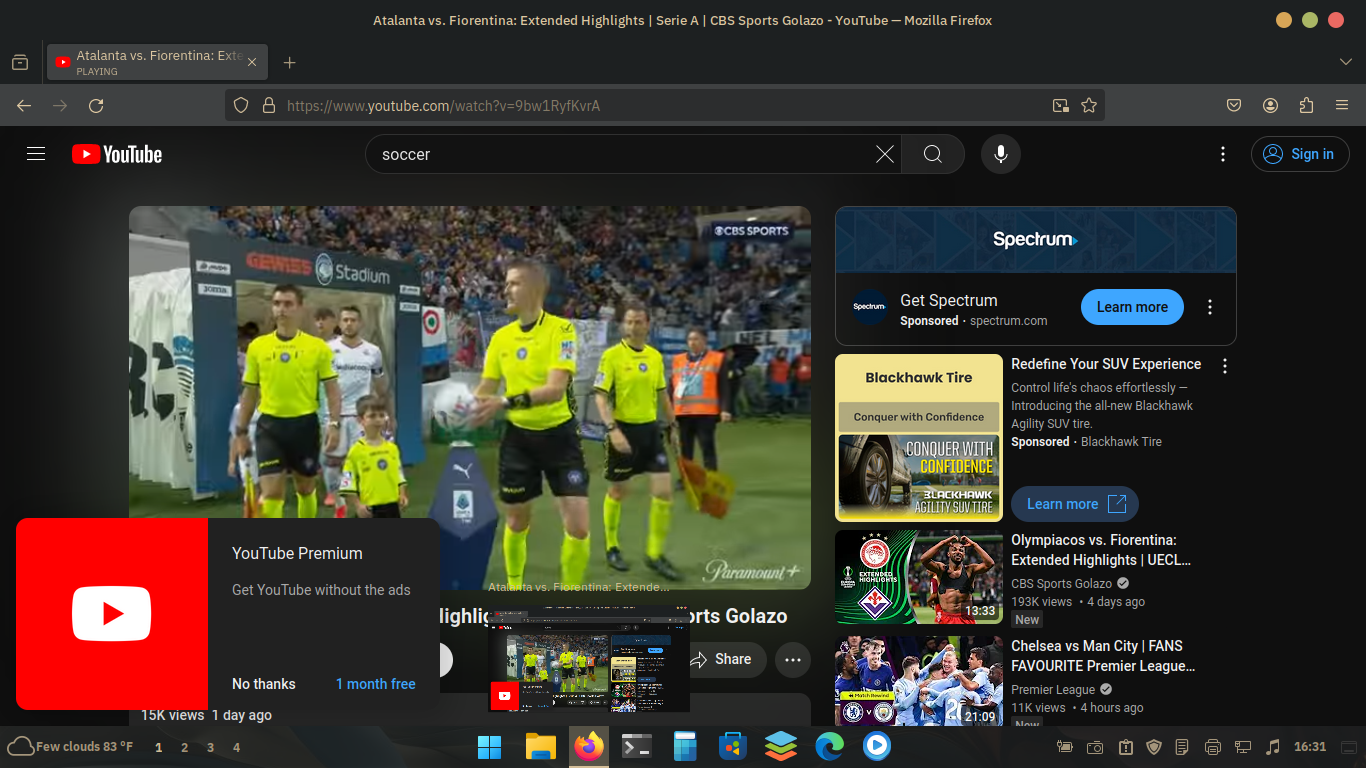Open the weather widget in taskbar

70,747
